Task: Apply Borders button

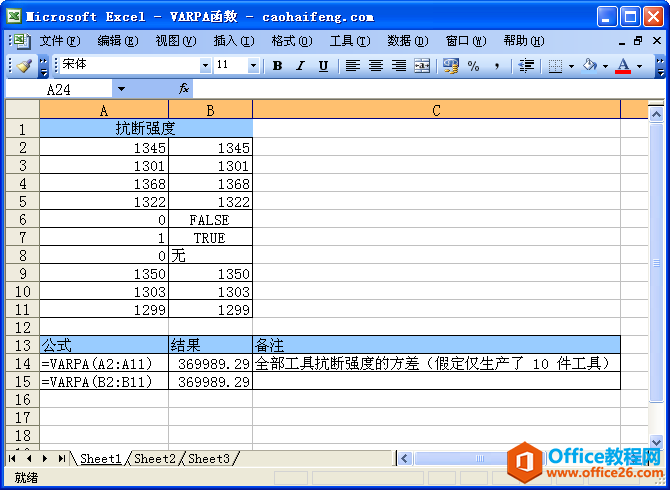Action: [x=555, y=66]
